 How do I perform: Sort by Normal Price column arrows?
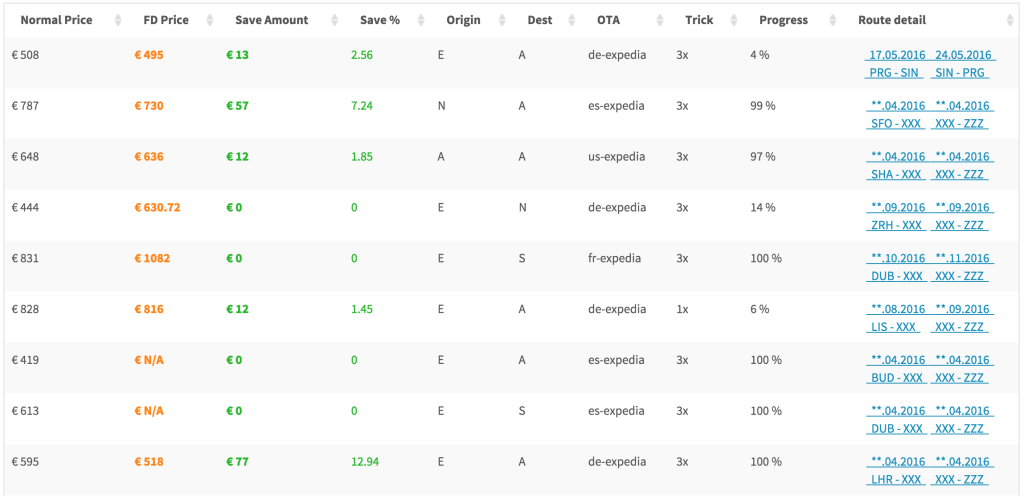pos(118,21)
